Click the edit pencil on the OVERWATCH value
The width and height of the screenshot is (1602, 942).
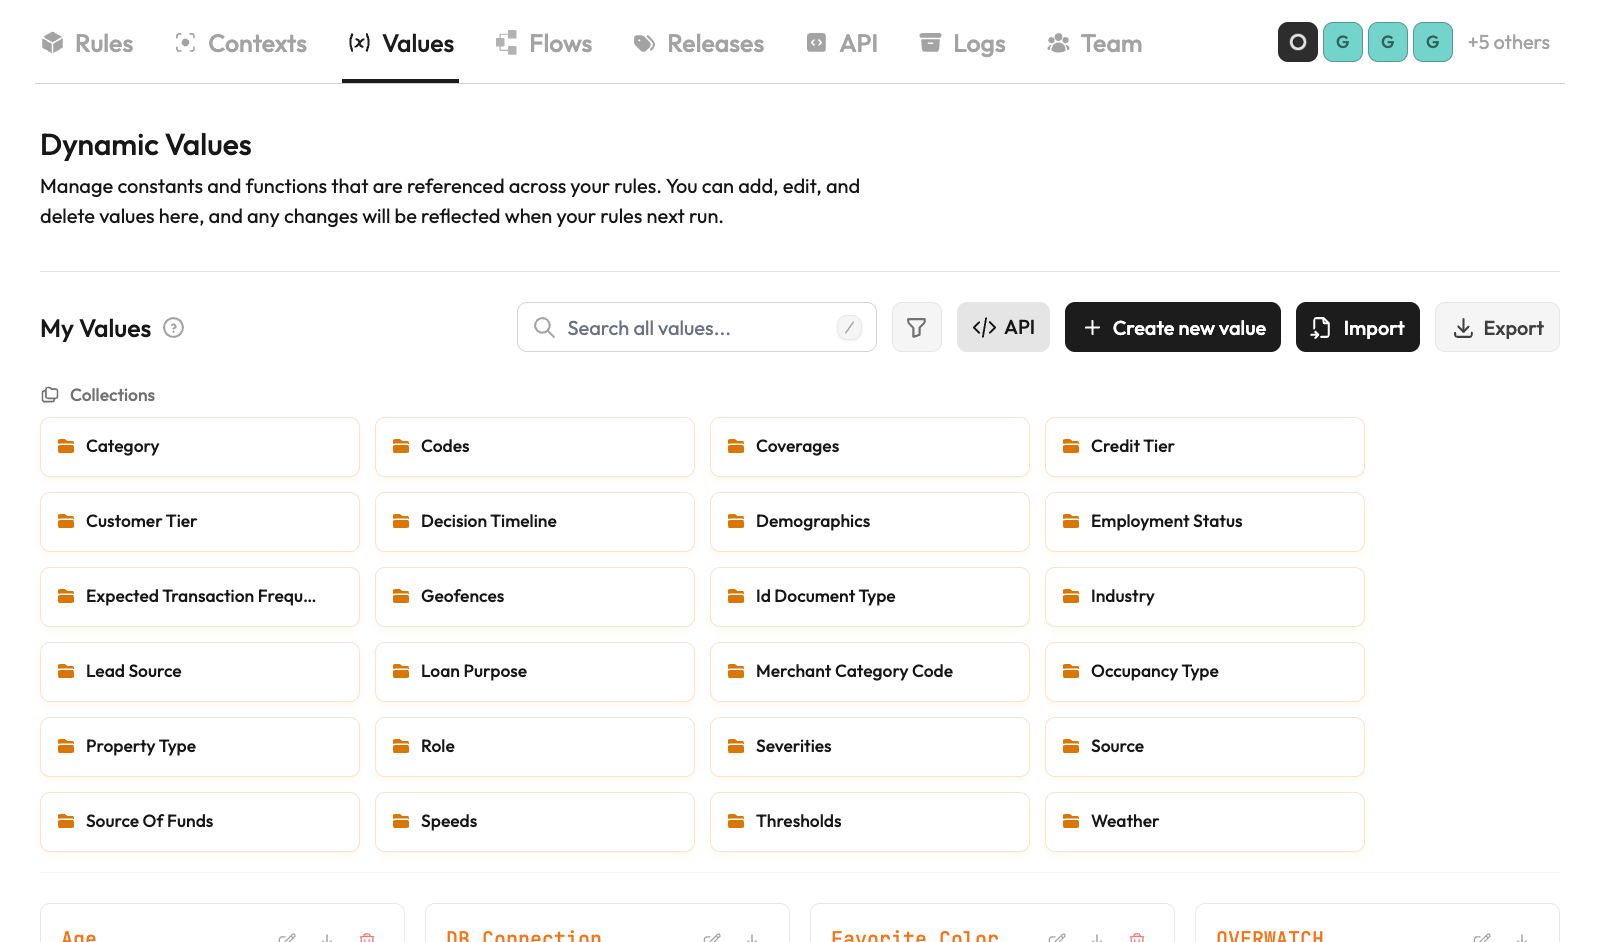click(x=1482, y=937)
